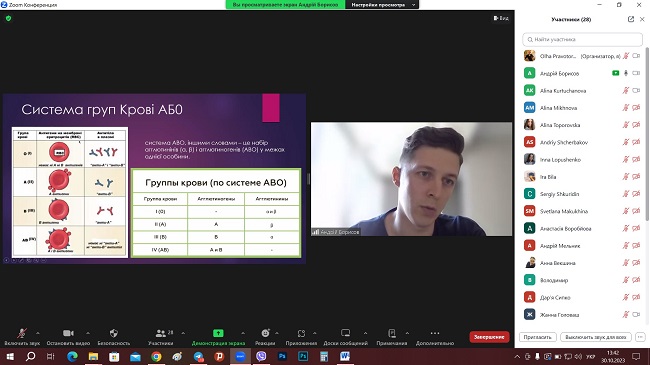The width and height of the screenshot is (650, 365).
Task: Click the Security shield icon in toolbar
Action: (x=114, y=333)
